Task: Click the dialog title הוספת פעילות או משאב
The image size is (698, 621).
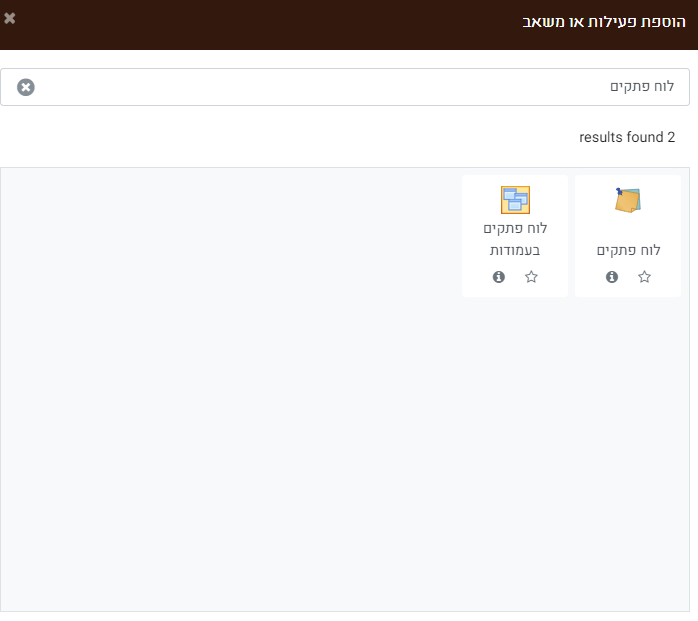Action: (x=604, y=22)
